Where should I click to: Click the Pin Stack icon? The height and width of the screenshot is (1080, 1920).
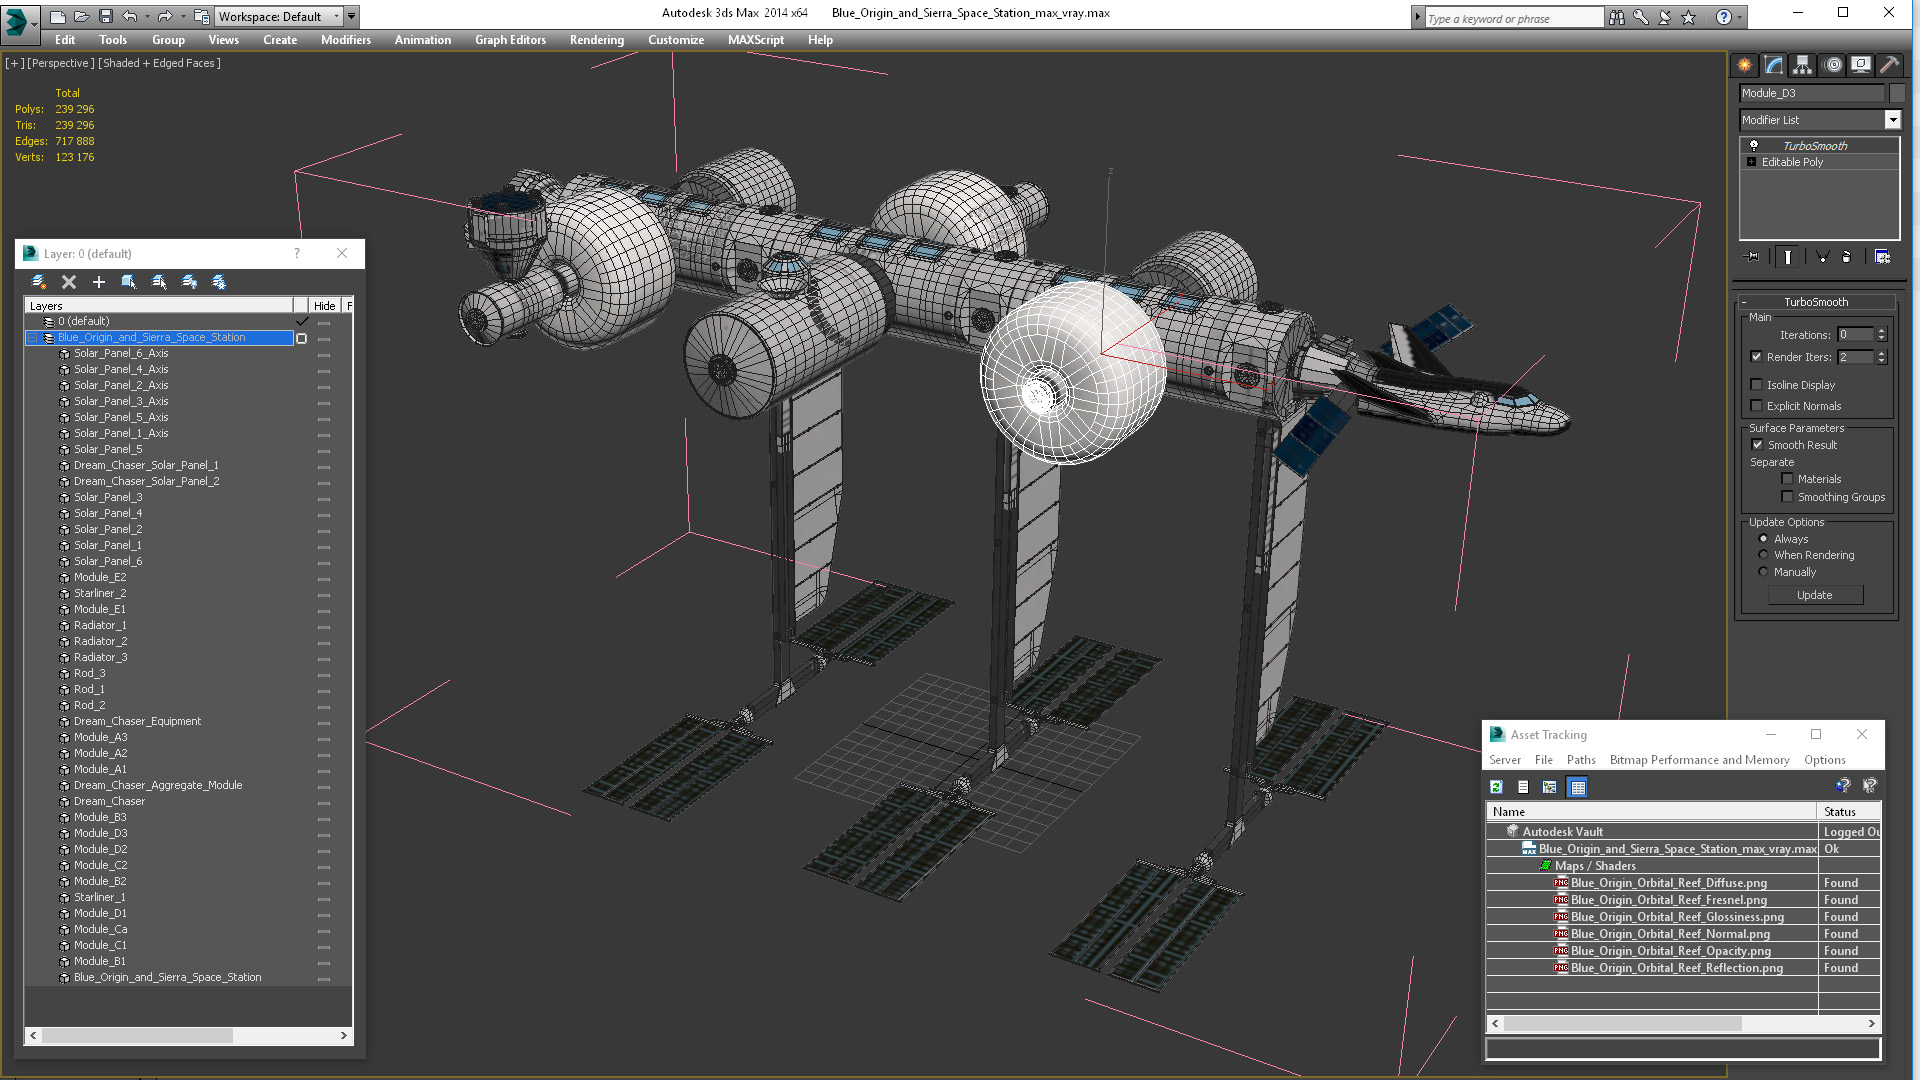tap(1752, 257)
